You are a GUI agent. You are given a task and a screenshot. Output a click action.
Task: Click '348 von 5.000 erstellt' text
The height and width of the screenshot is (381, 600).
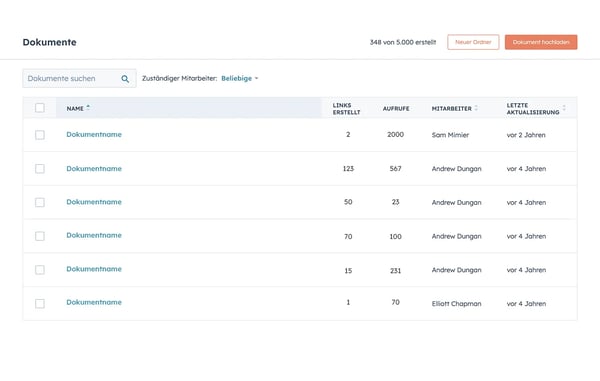[403, 42]
